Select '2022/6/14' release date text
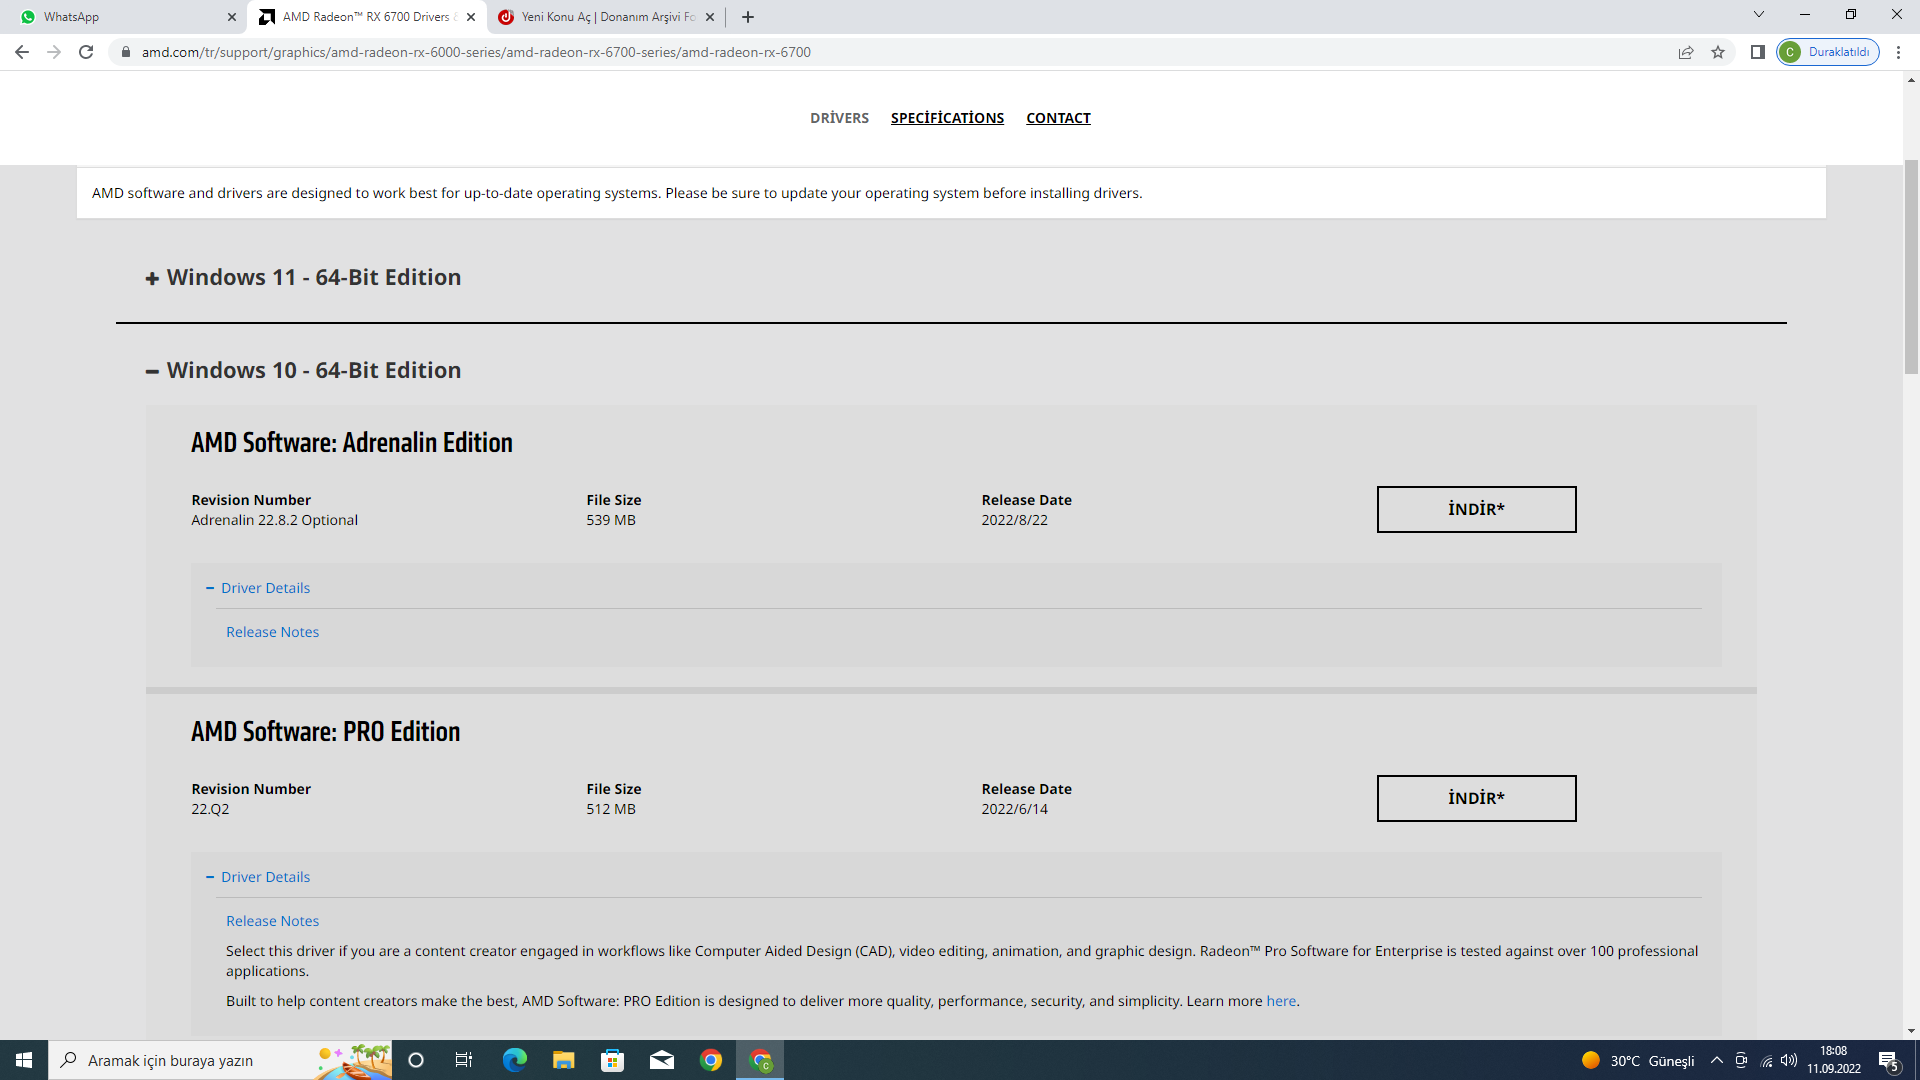The height and width of the screenshot is (1080, 1920). coord(1014,809)
